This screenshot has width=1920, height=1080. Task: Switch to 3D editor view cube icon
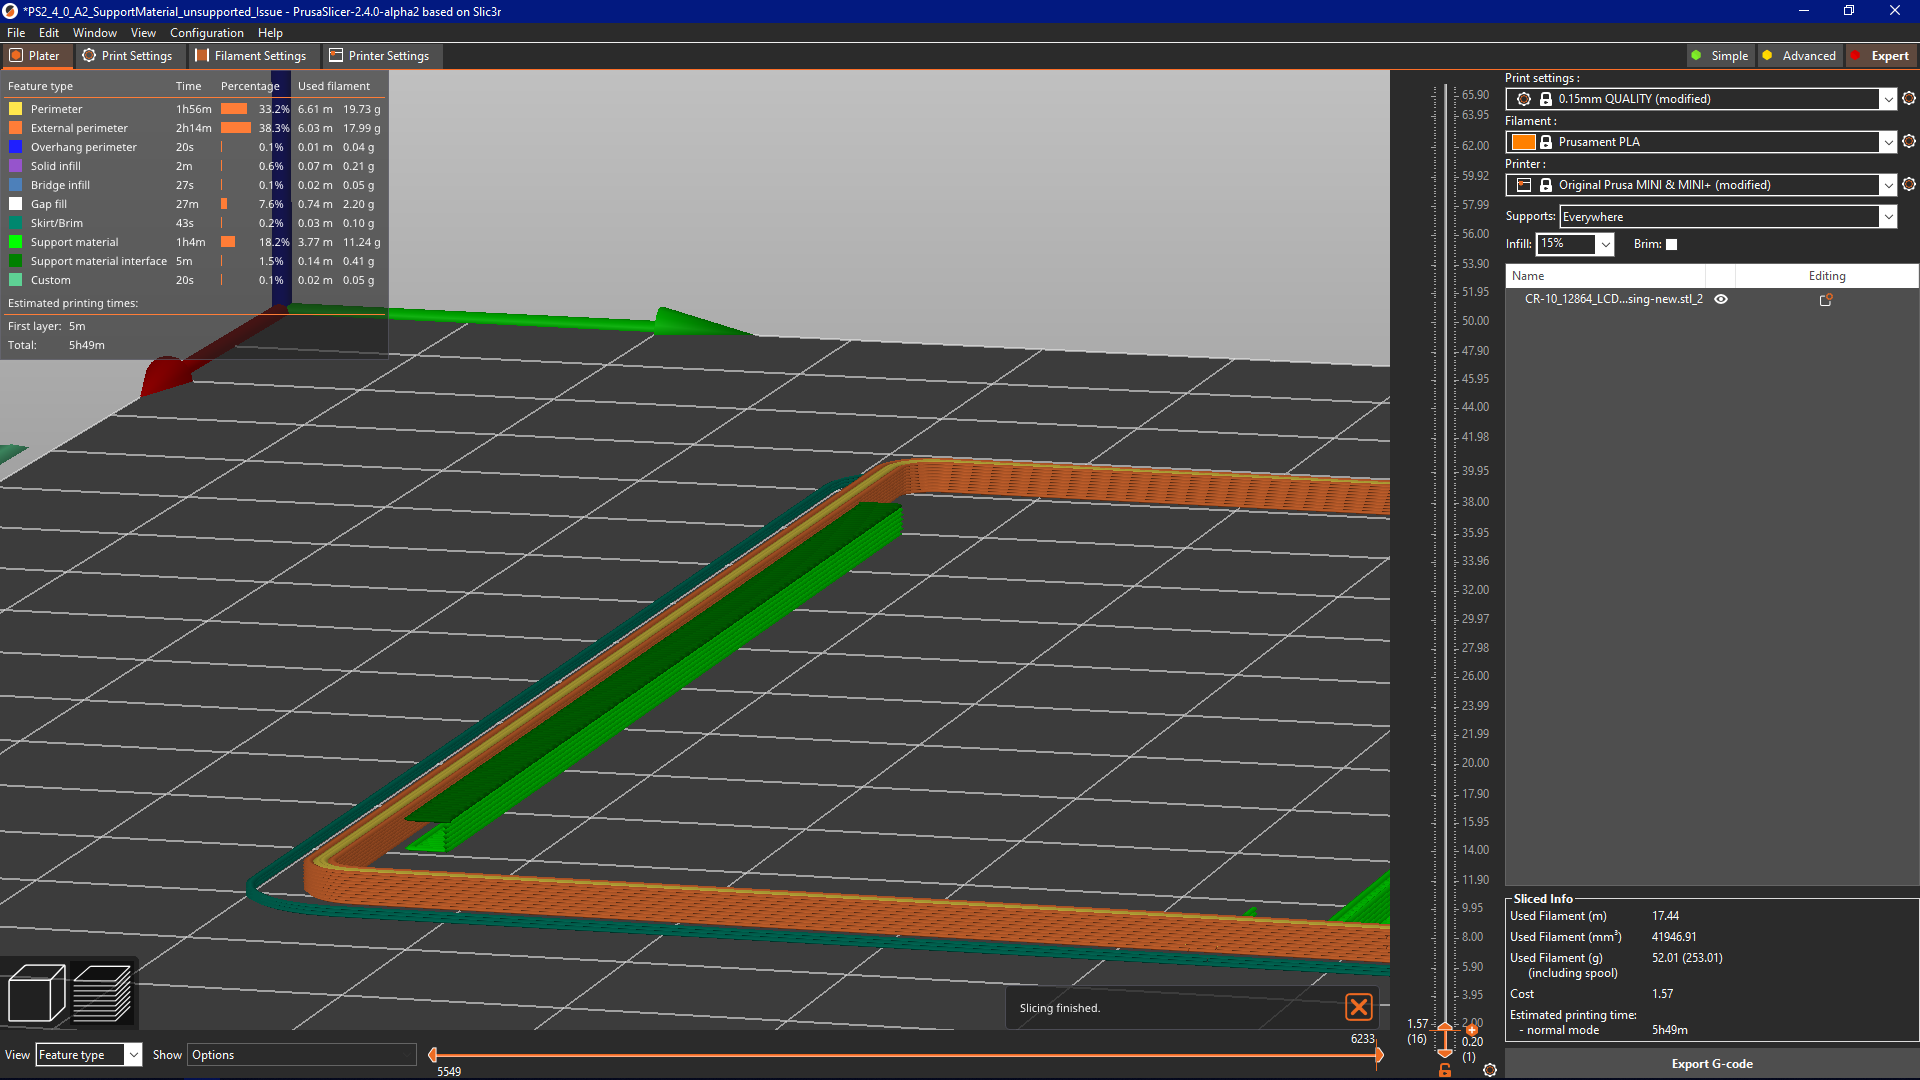(x=35, y=991)
